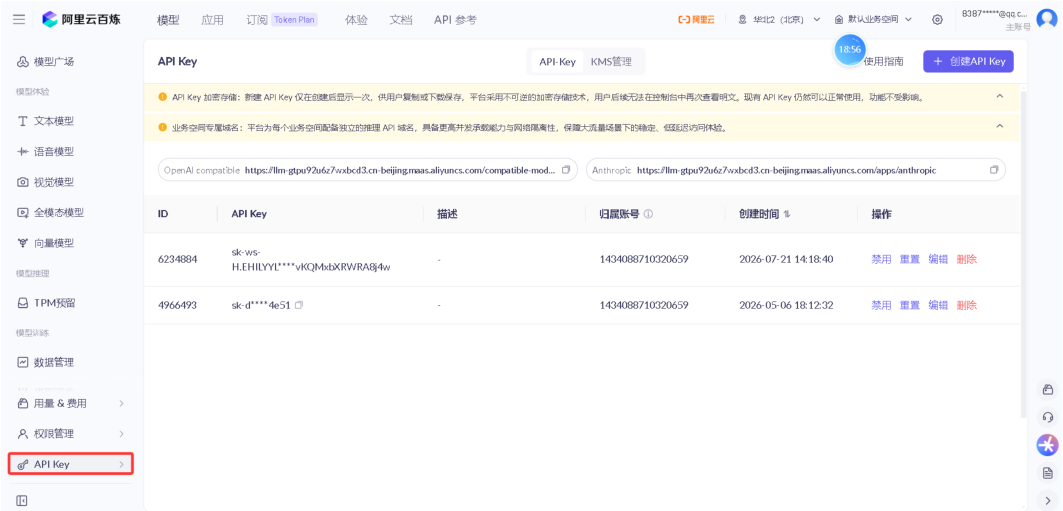Open the 使用指南 link
Viewport: 1063px width, 511px height.
(883, 62)
